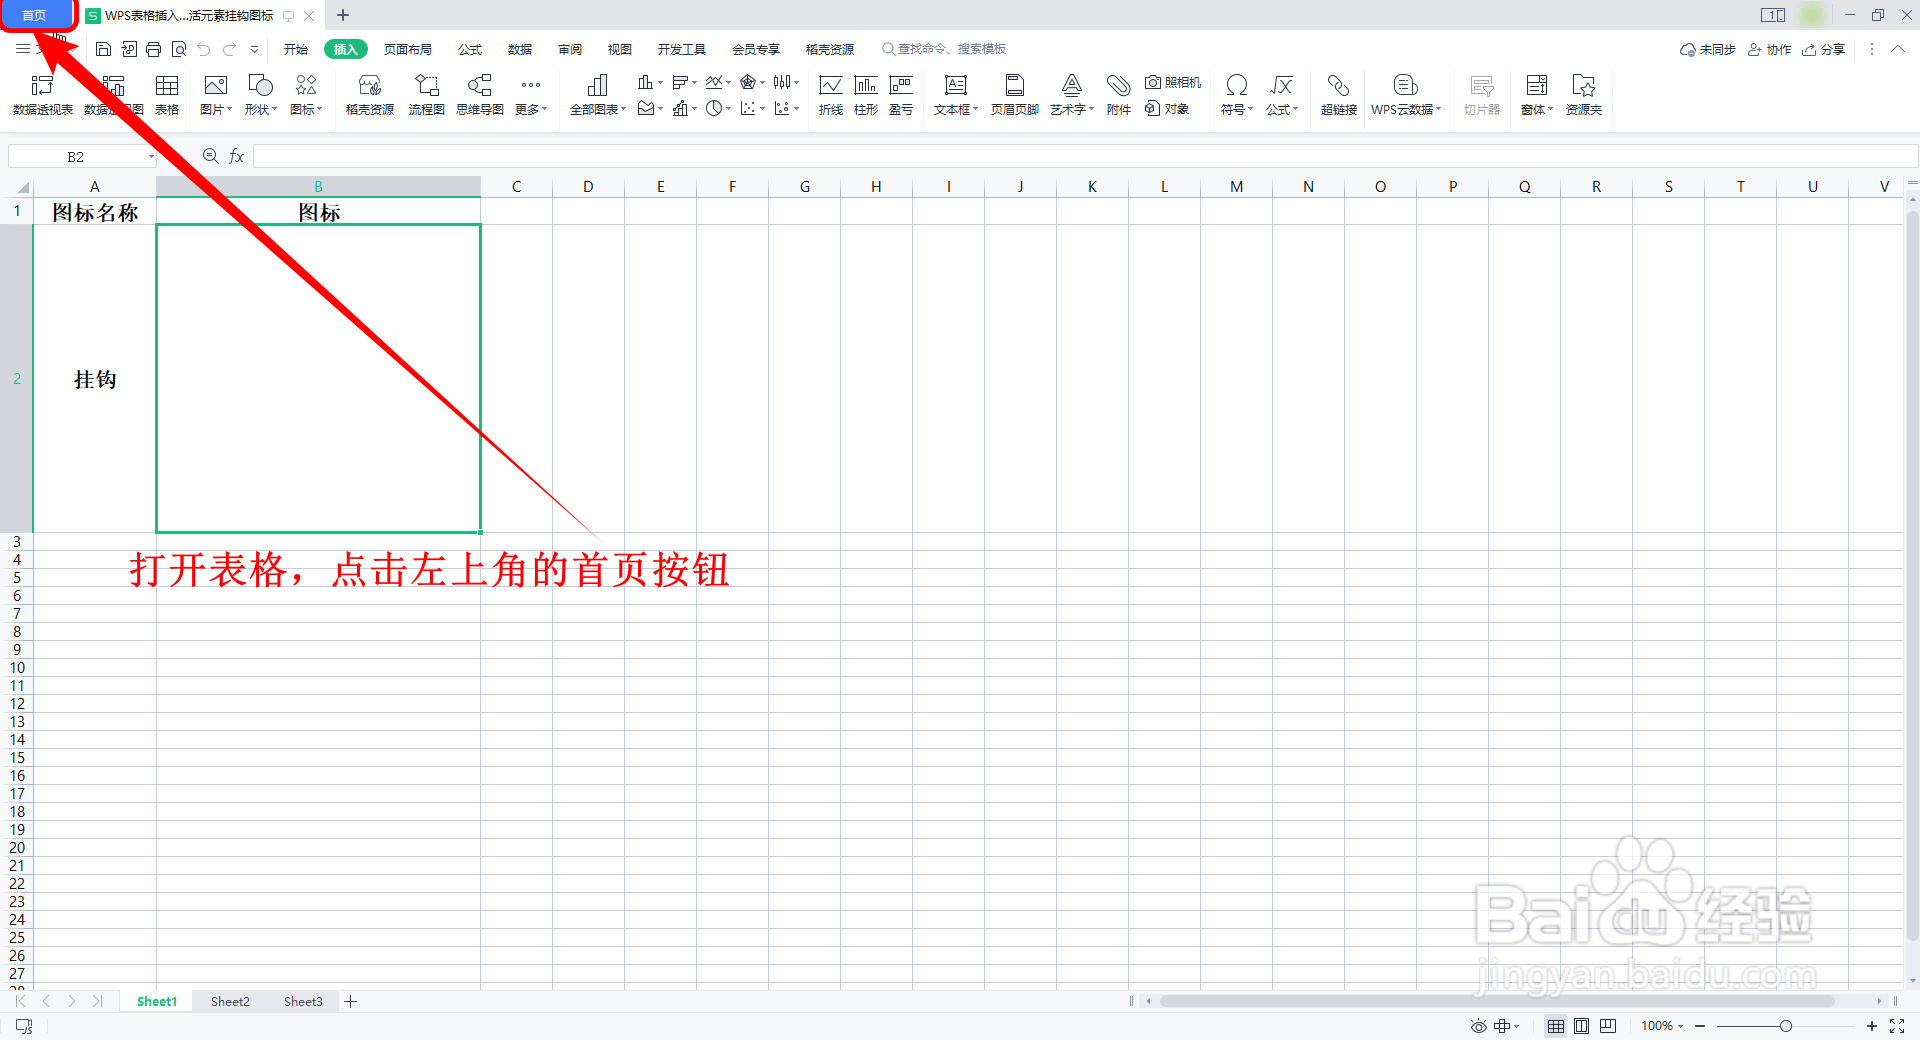The width and height of the screenshot is (1920, 1040).
Task: Toggle the 未同步 sync status indicator
Action: click(1707, 49)
